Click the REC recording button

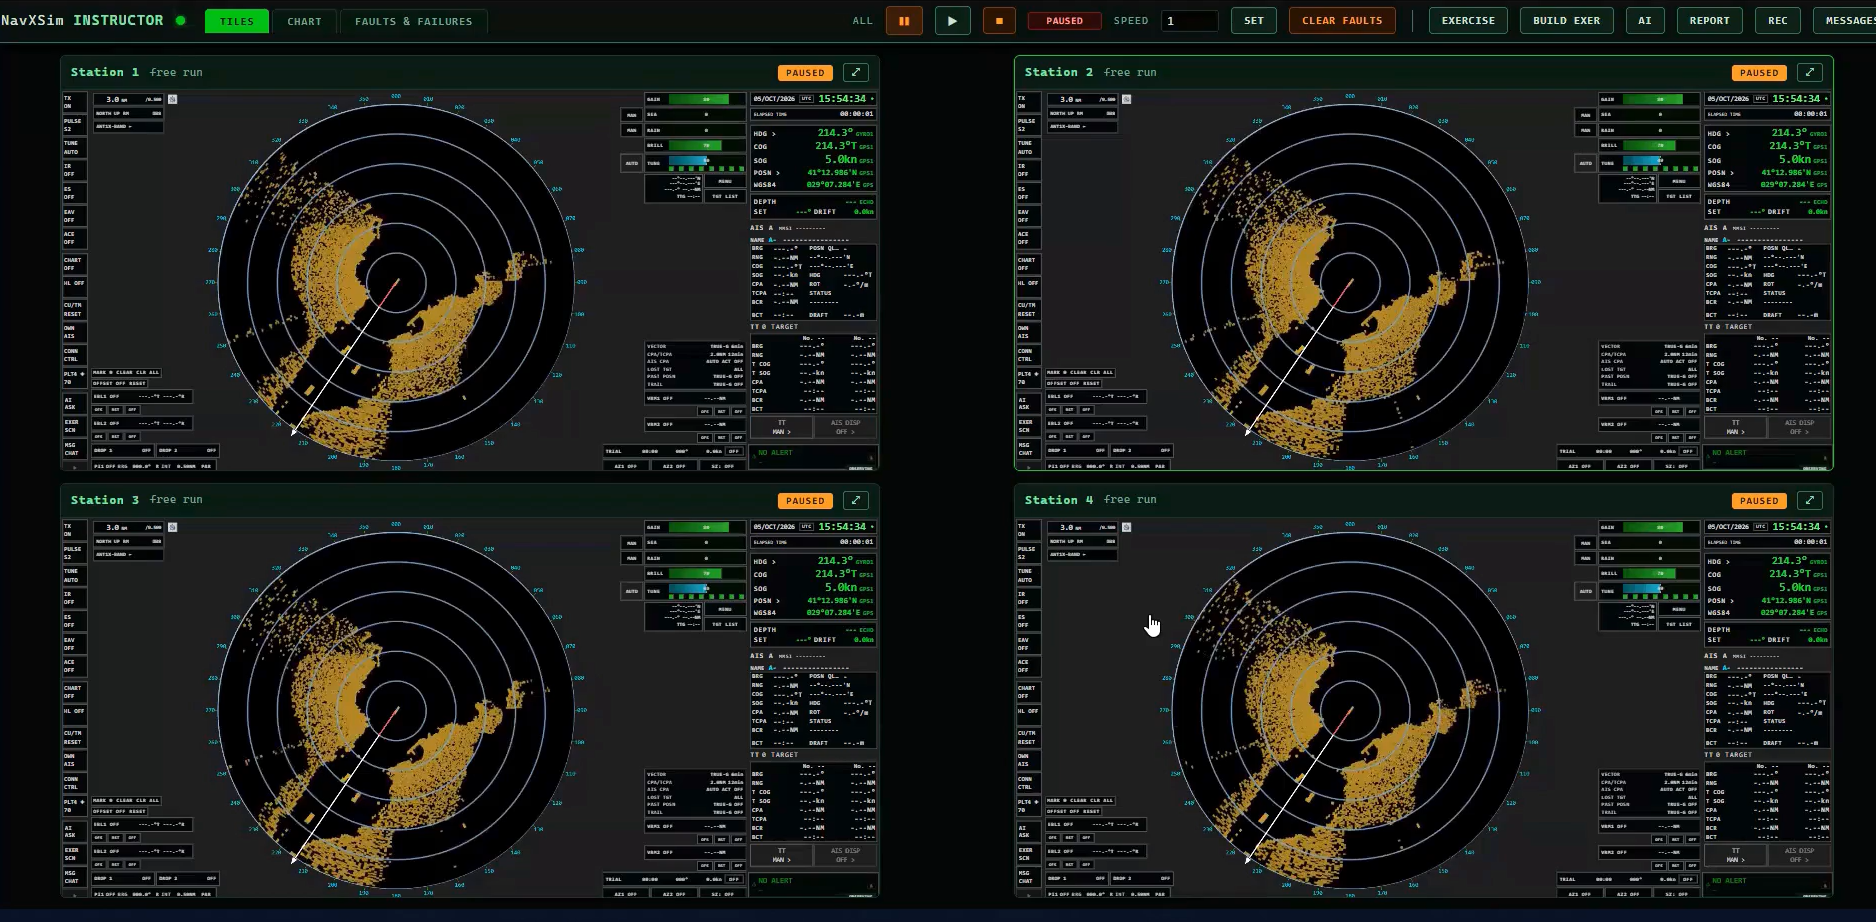click(x=1777, y=20)
